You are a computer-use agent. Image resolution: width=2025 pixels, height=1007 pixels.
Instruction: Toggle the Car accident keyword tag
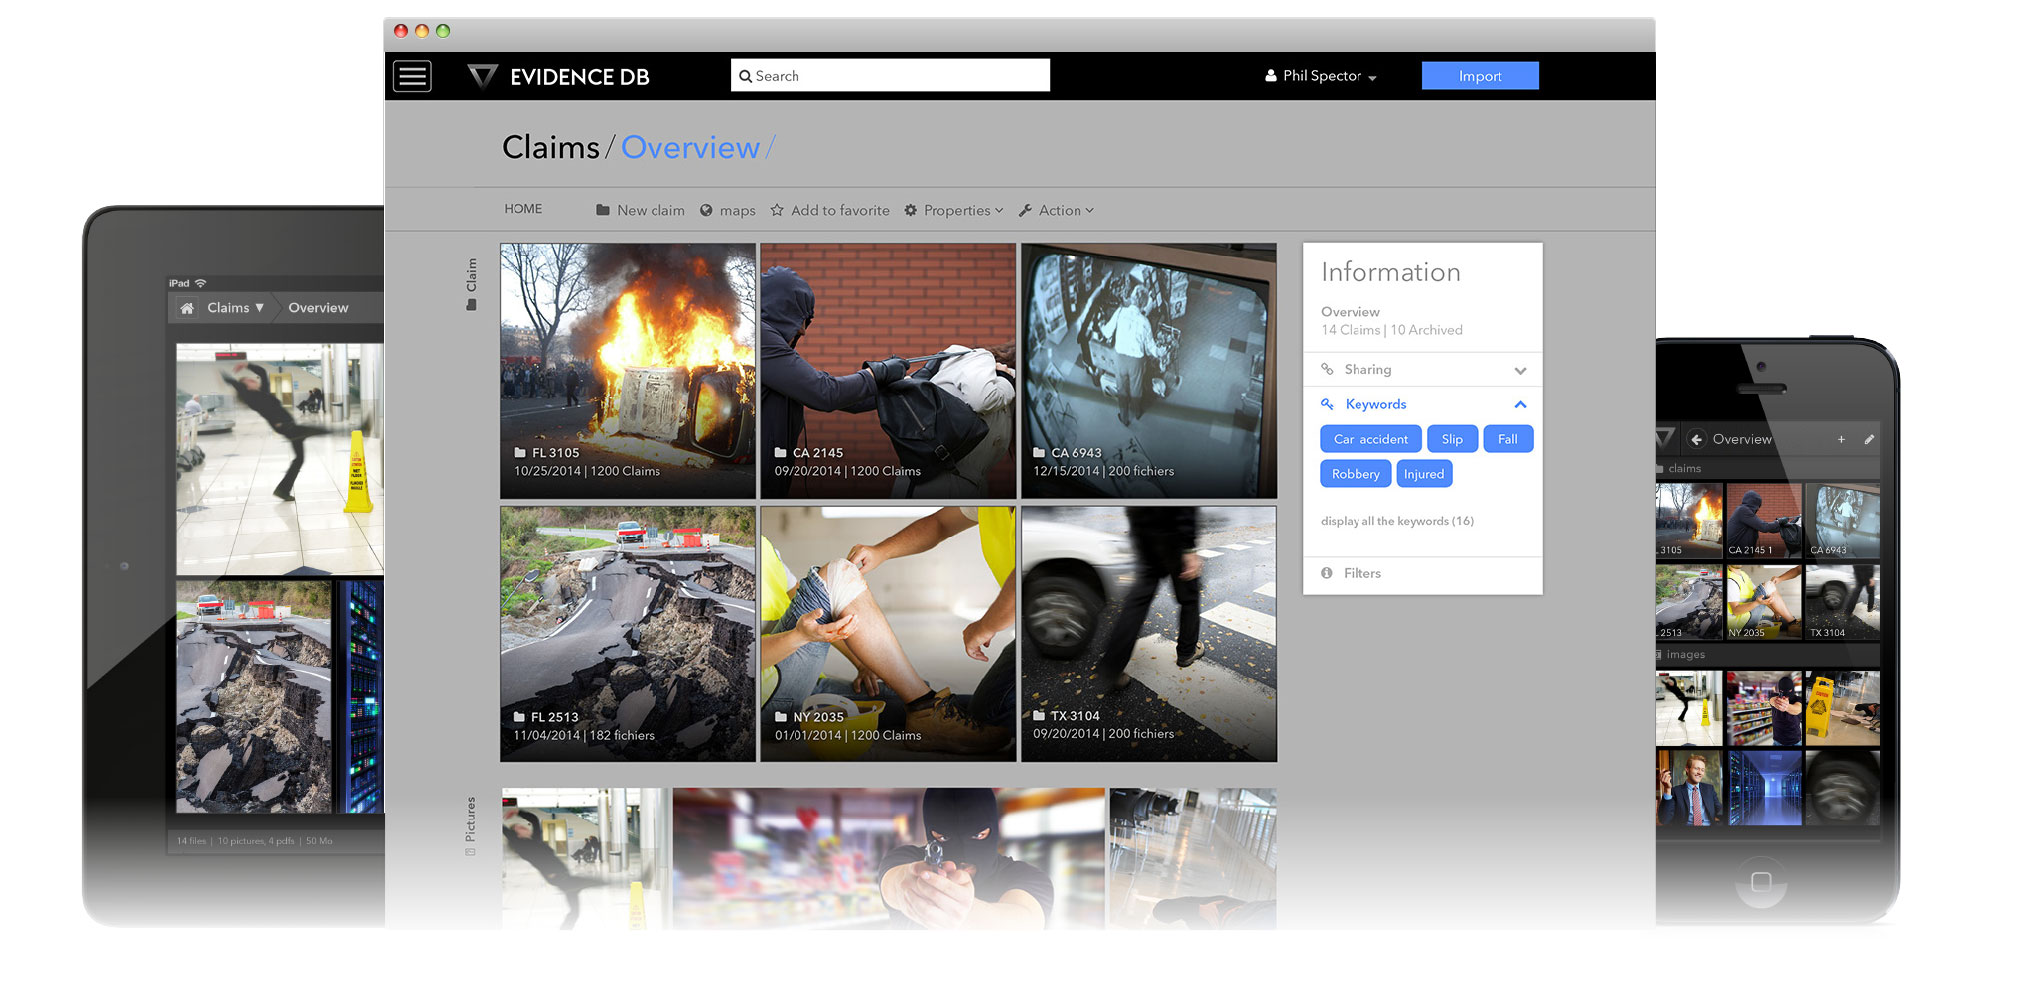[x=1371, y=439]
